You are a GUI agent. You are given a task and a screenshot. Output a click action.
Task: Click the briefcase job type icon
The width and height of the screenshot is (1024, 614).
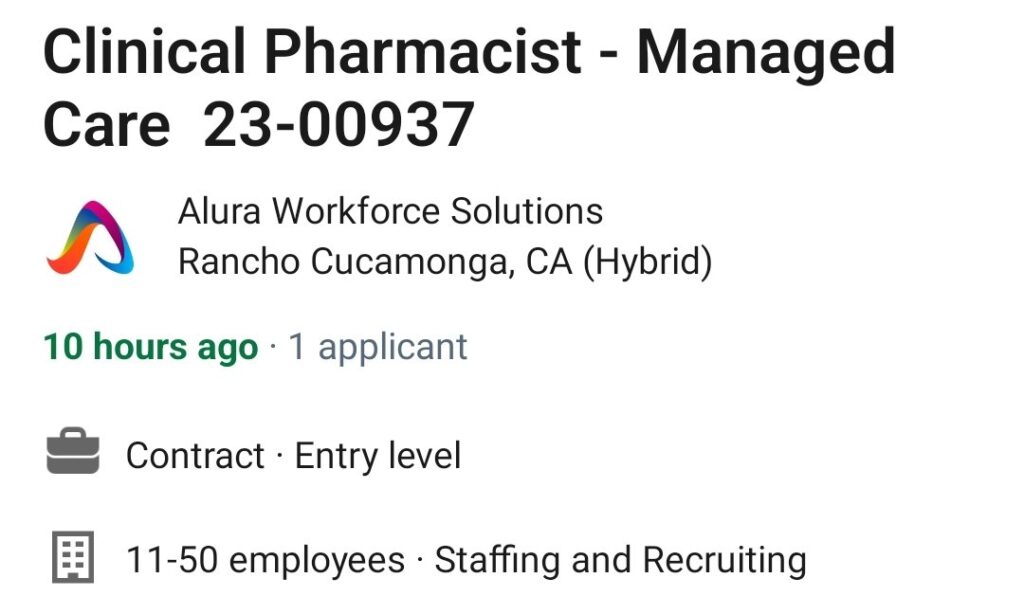coord(73,451)
